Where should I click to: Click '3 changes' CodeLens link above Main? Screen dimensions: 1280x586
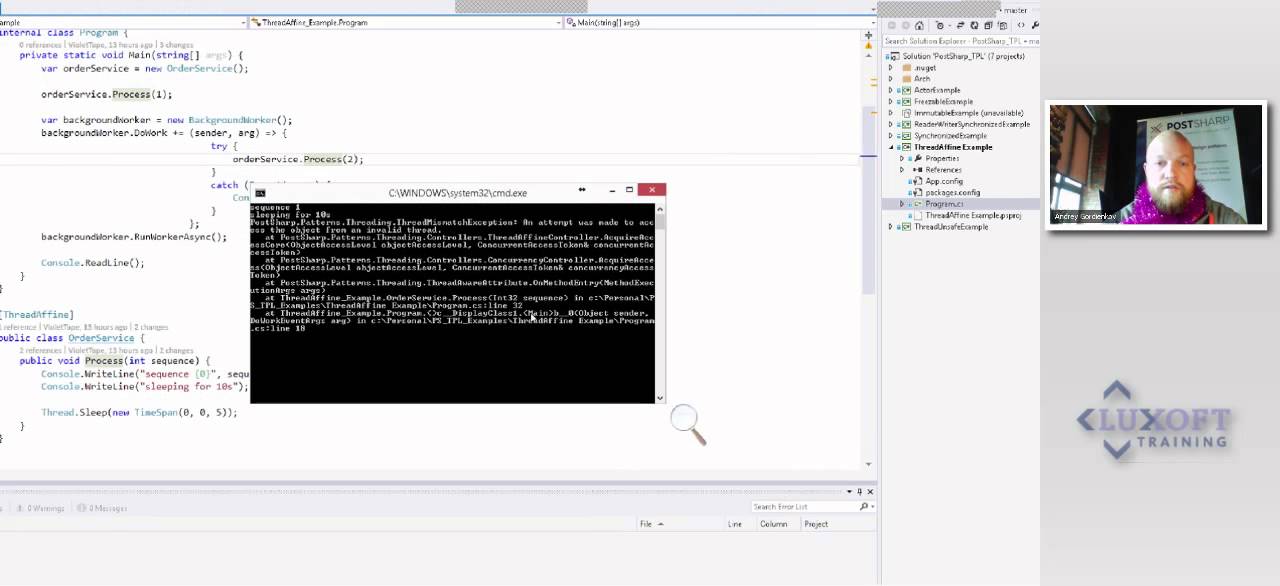pyautogui.click(x=177, y=45)
